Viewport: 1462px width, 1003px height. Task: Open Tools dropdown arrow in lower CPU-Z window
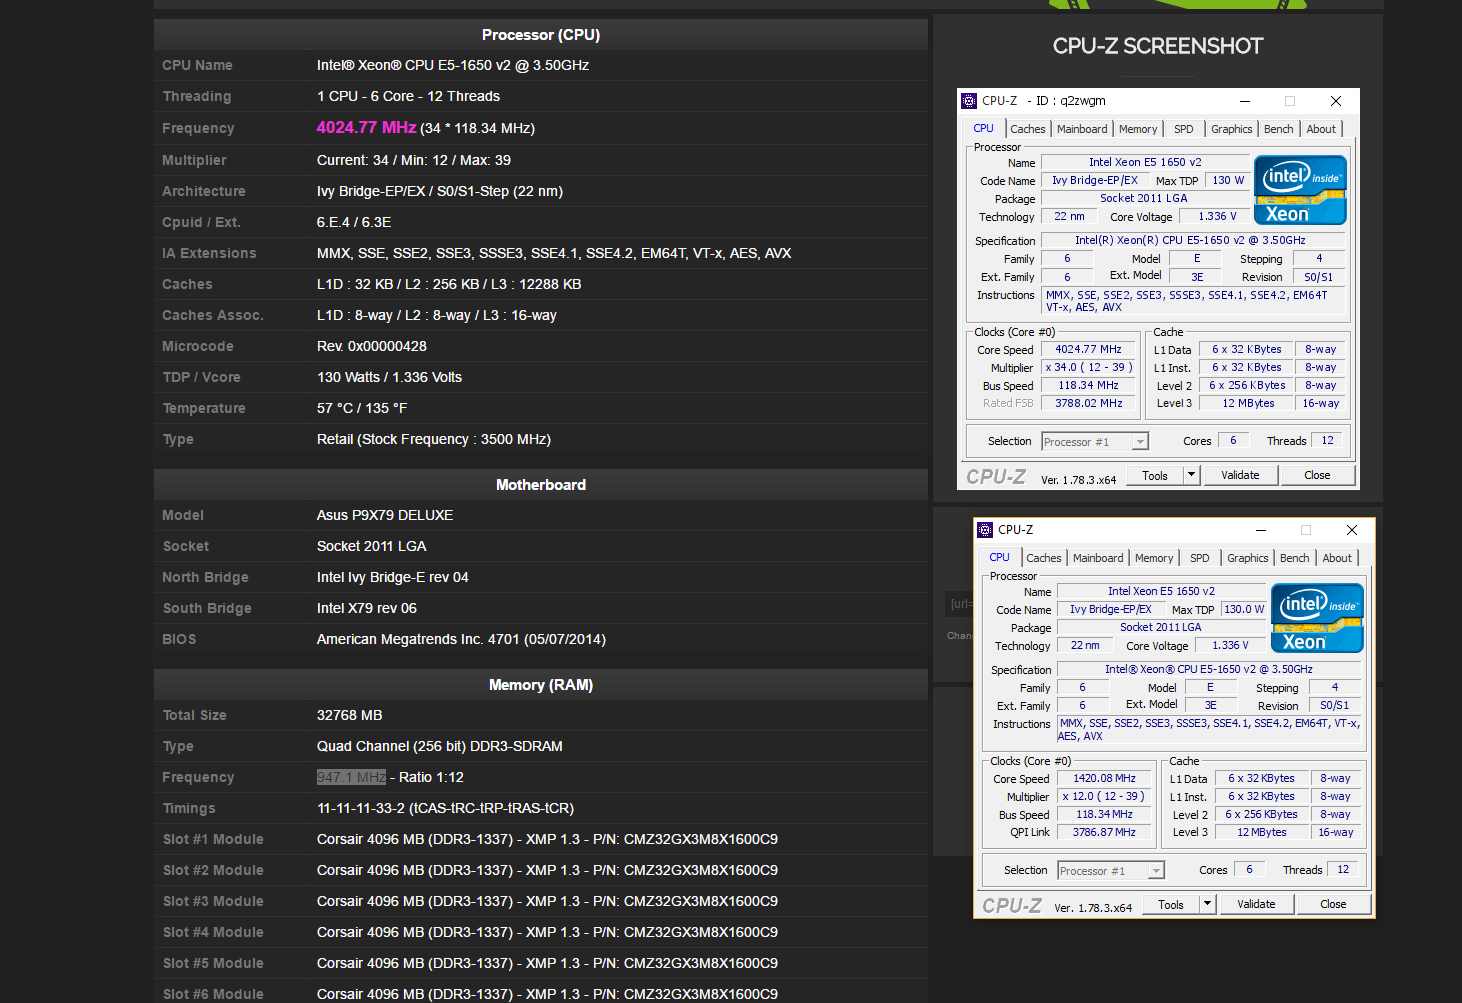click(x=1207, y=904)
